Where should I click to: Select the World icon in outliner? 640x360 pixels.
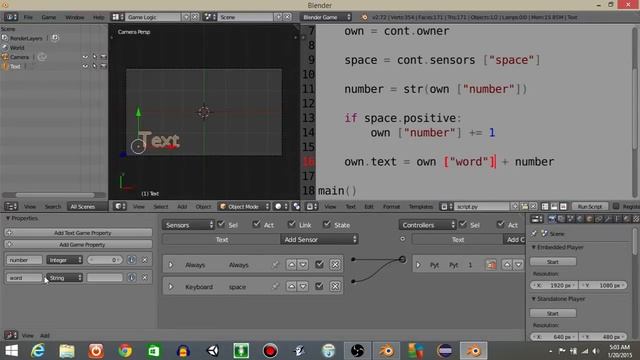coord(5,47)
